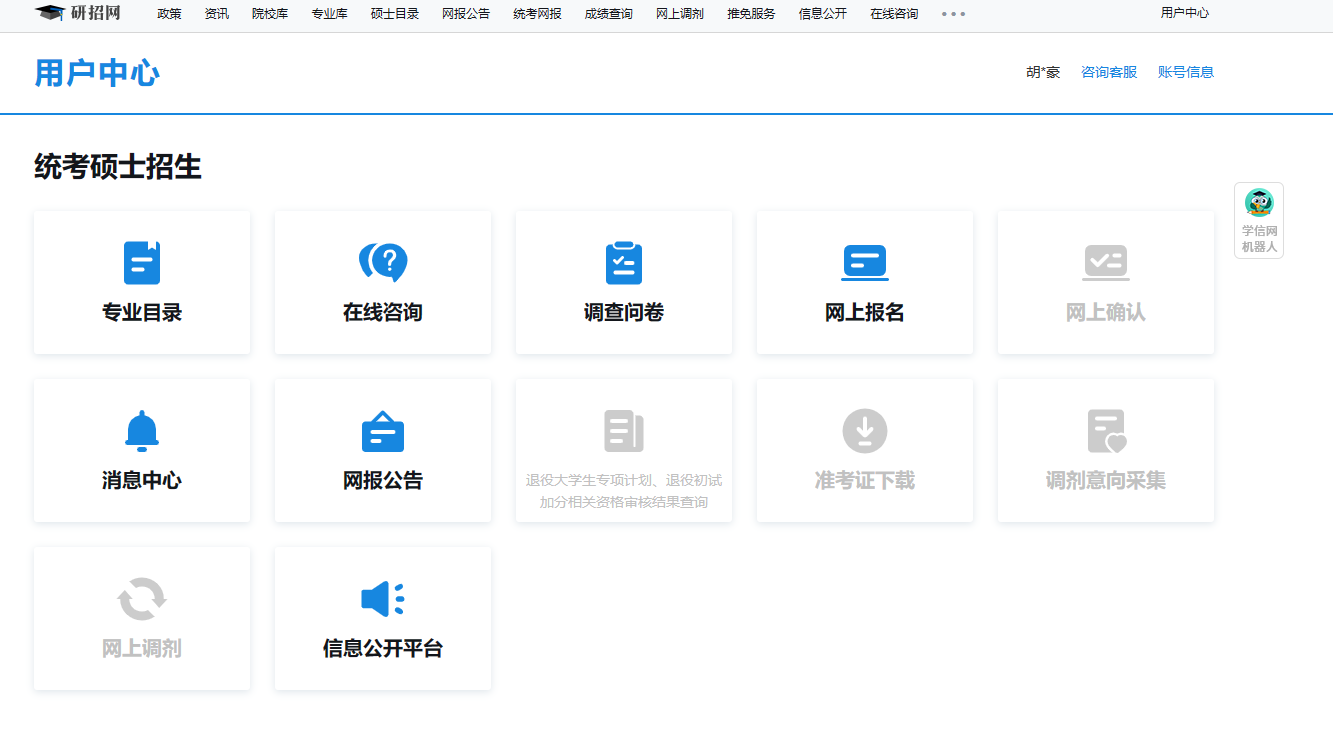
Task: Click the grayed 准考证下载 download icon
Action: coord(864,430)
